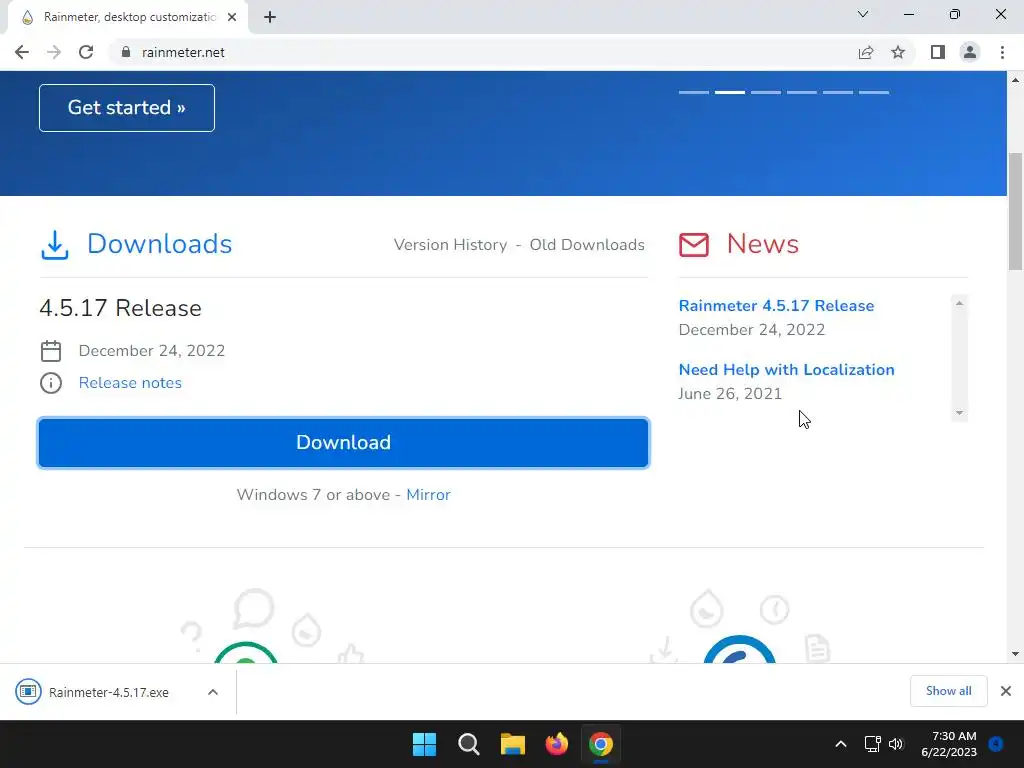
Task: Click the News list scroll-up arrow
Action: (x=959, y=303)
